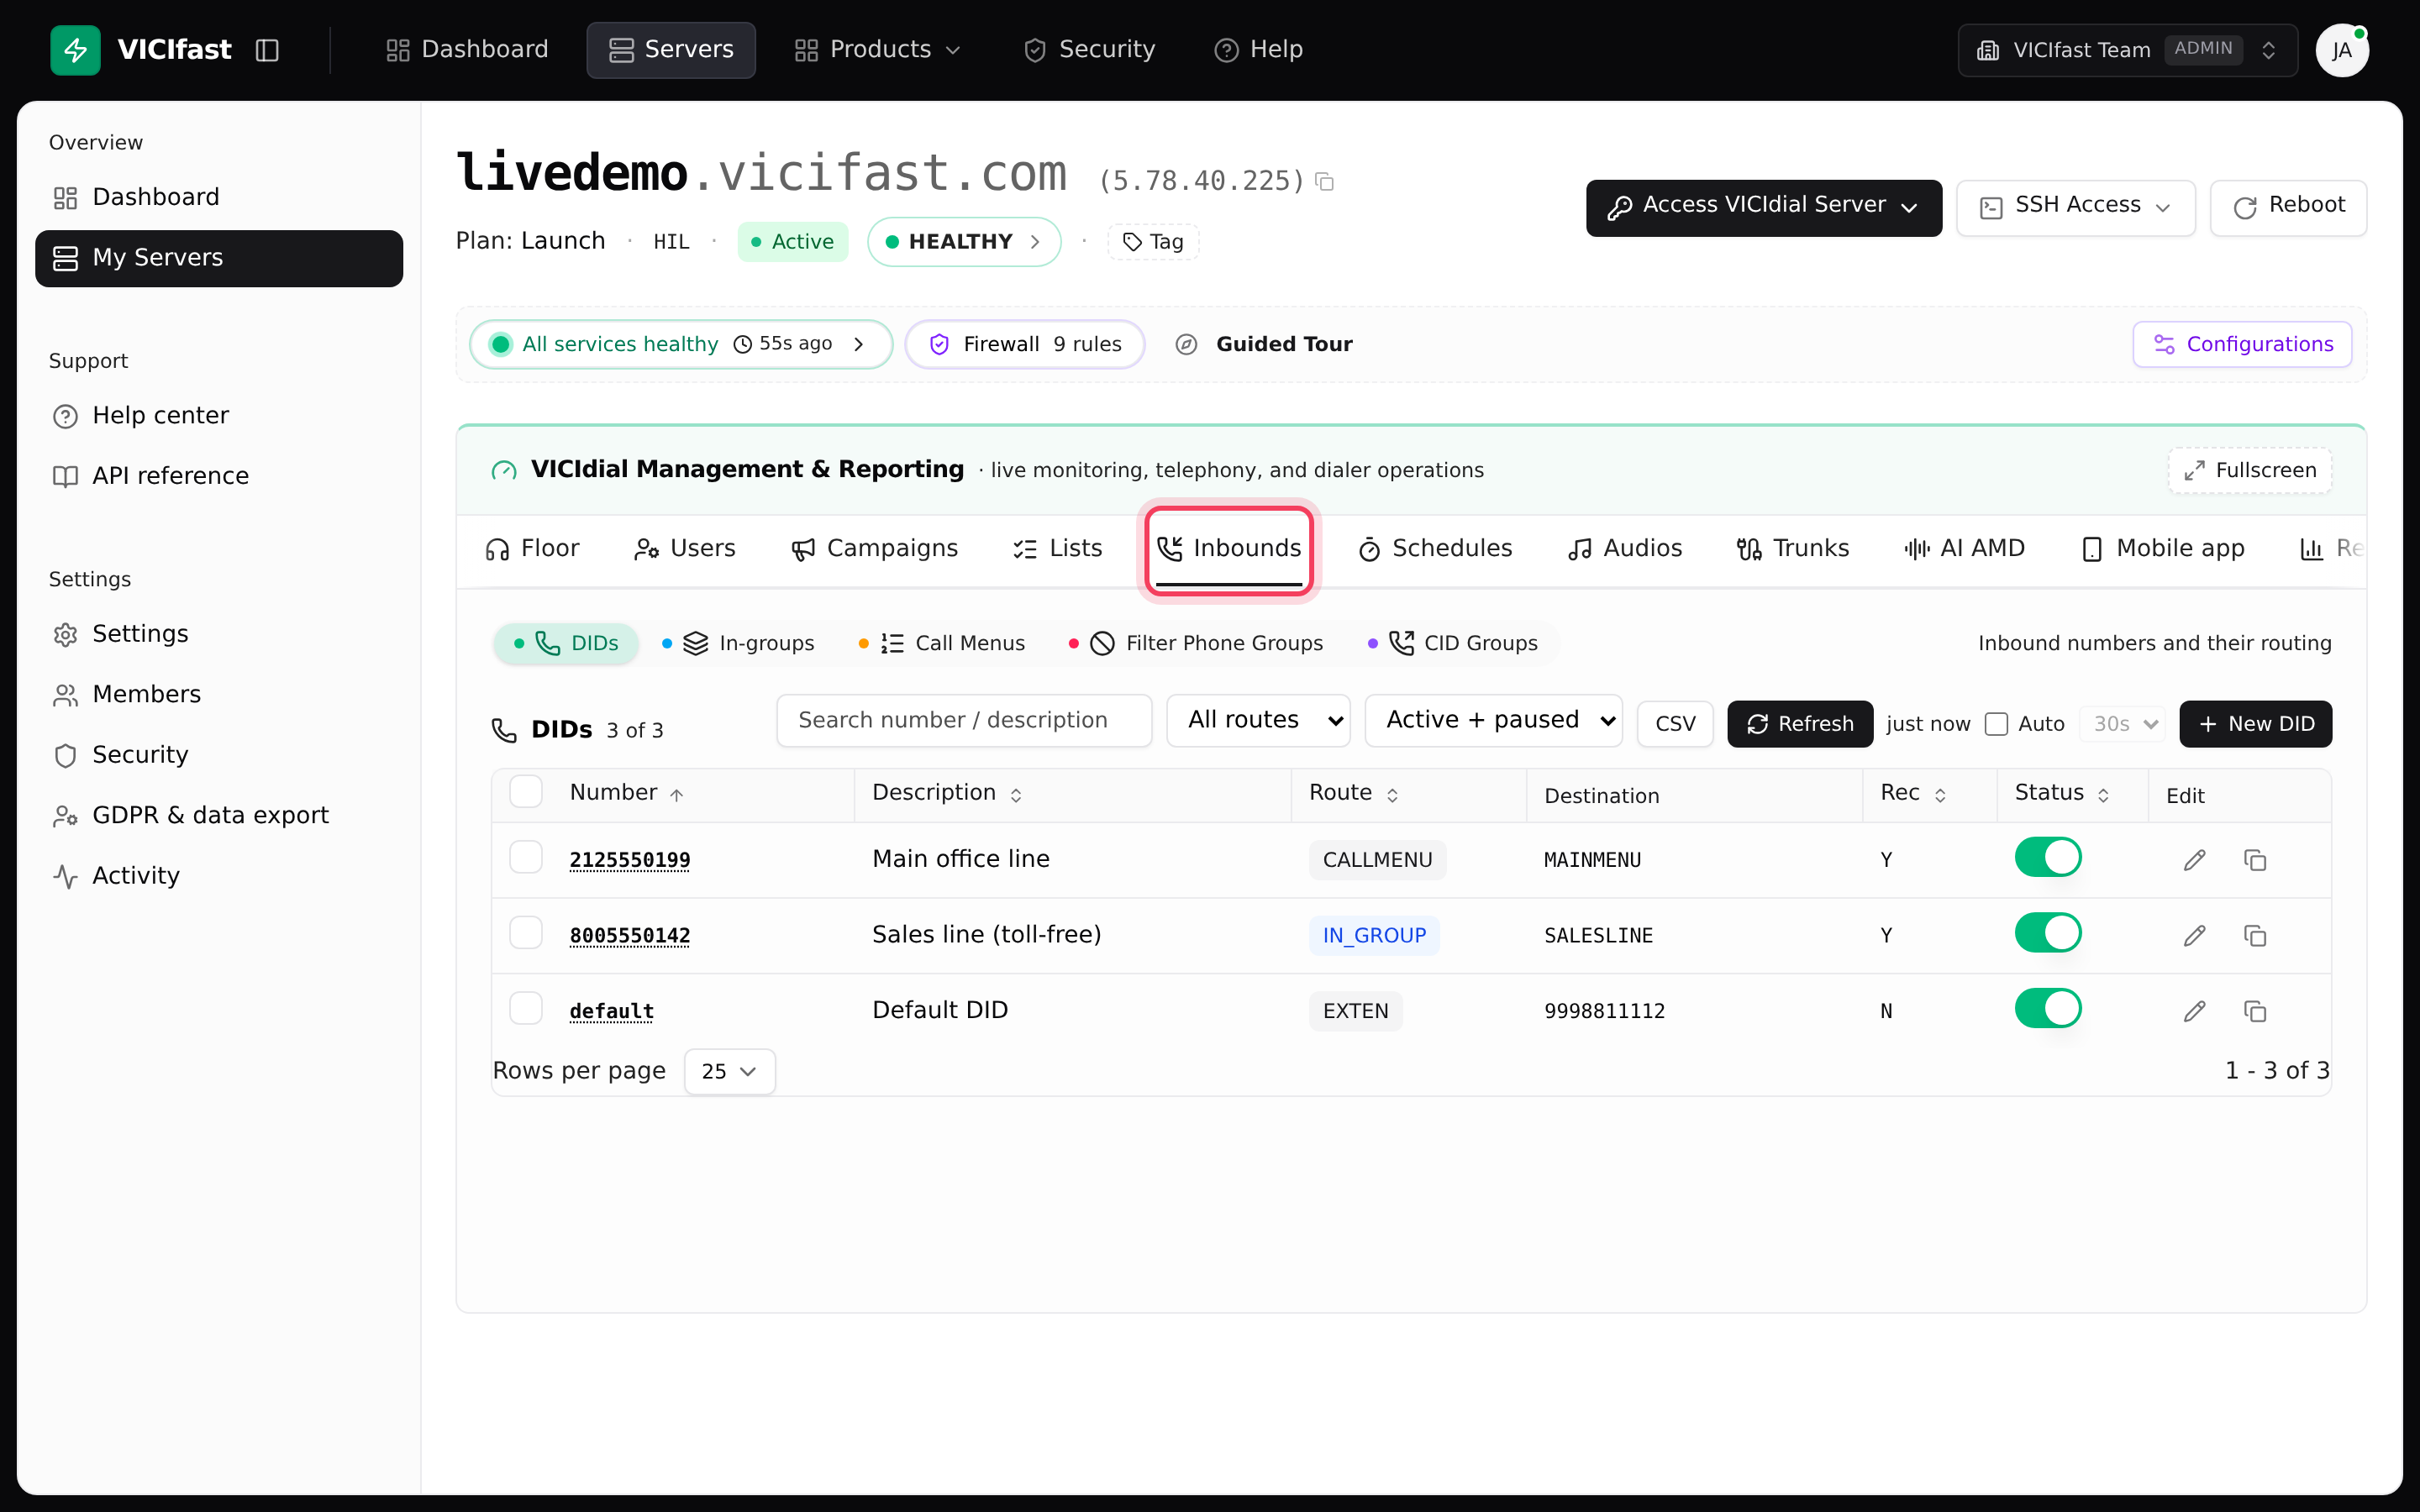
Task: Edit DID 2125550199 with pencil icon
Action: click(2194, 860)
